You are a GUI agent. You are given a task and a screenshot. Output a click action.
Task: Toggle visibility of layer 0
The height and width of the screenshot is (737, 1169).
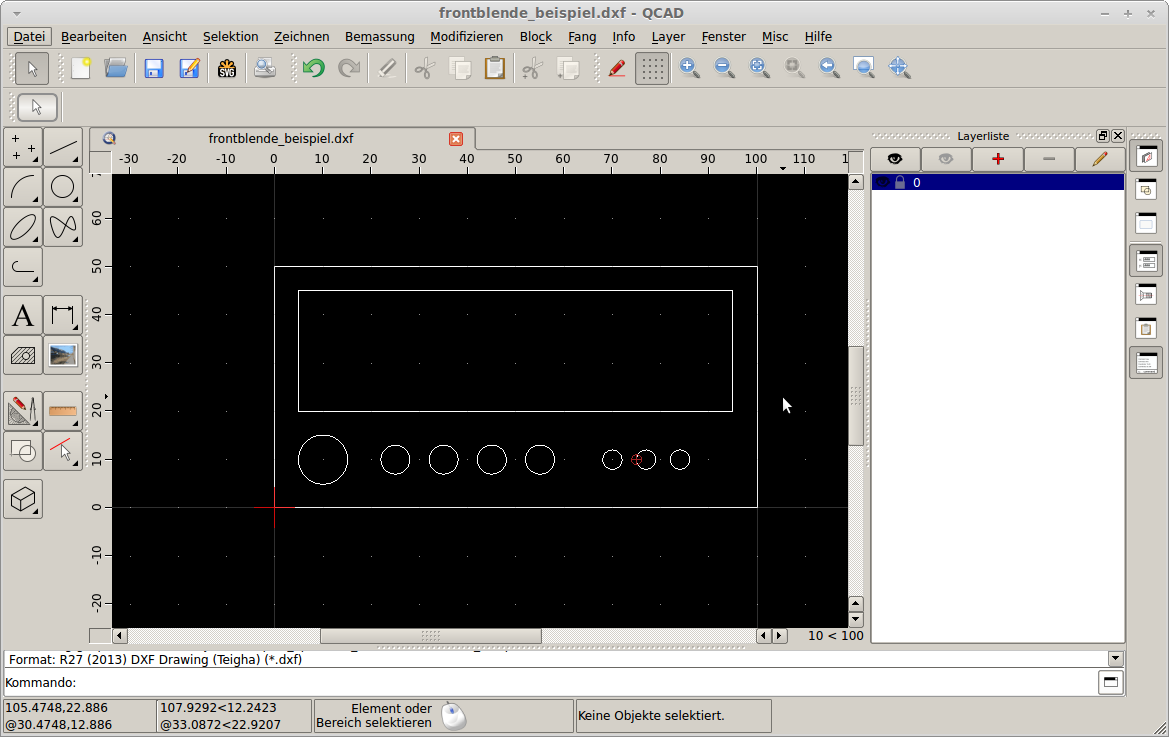click(x=883, y=183)
